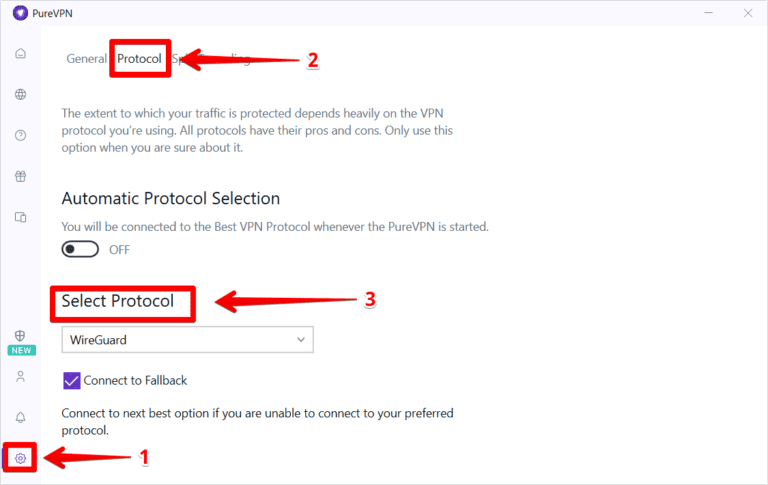
Task: Uncheck the Connect to Fallback checkbox
Action: tap(71, 380)
